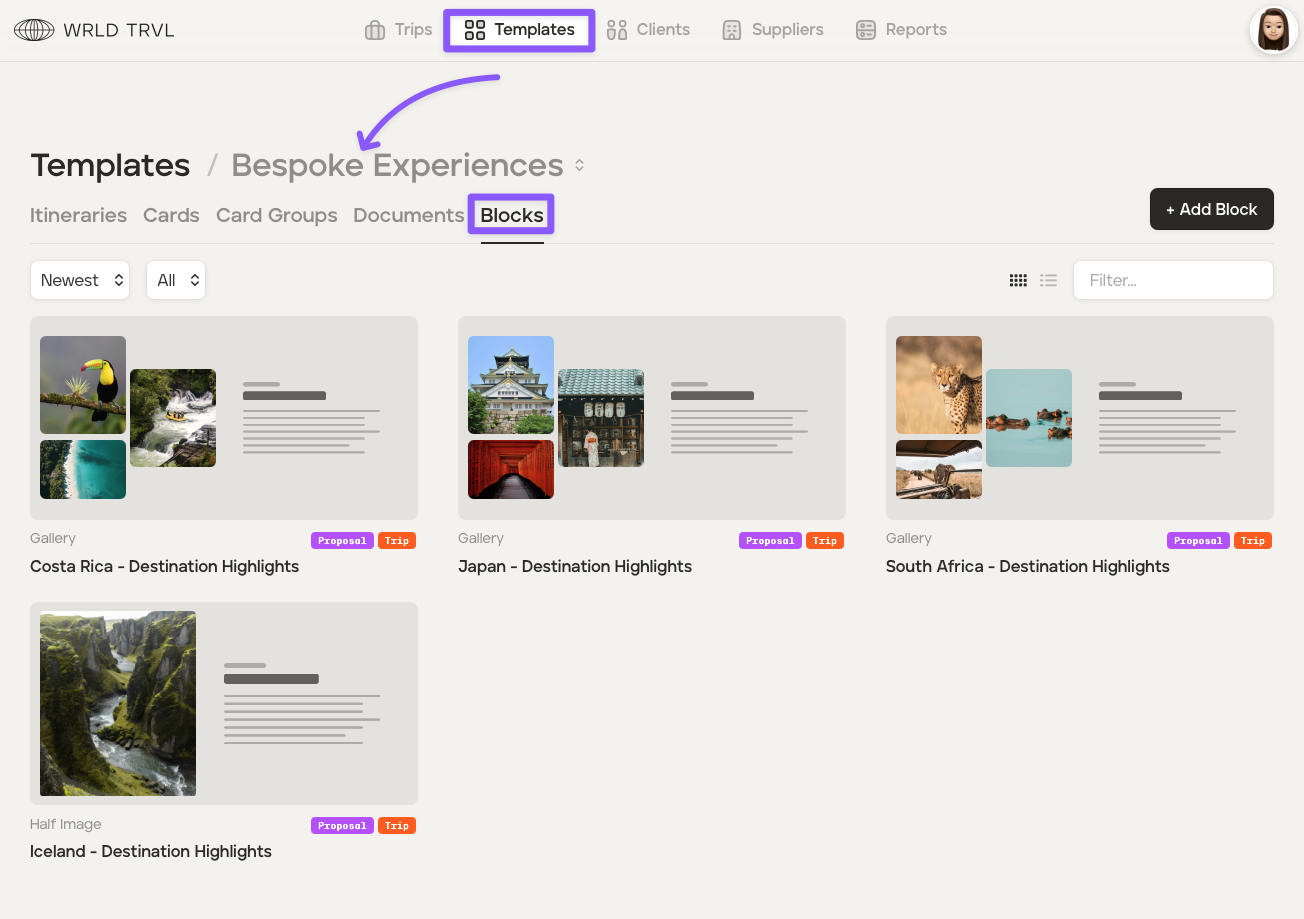Click the WRLD TRVL globe logo
Viewport: 1304px width, 919px height.
[34, 30]
